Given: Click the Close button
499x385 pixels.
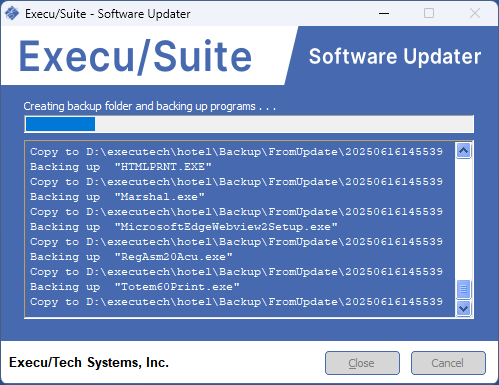Looking at the screenshot, I should coord(362,363).
